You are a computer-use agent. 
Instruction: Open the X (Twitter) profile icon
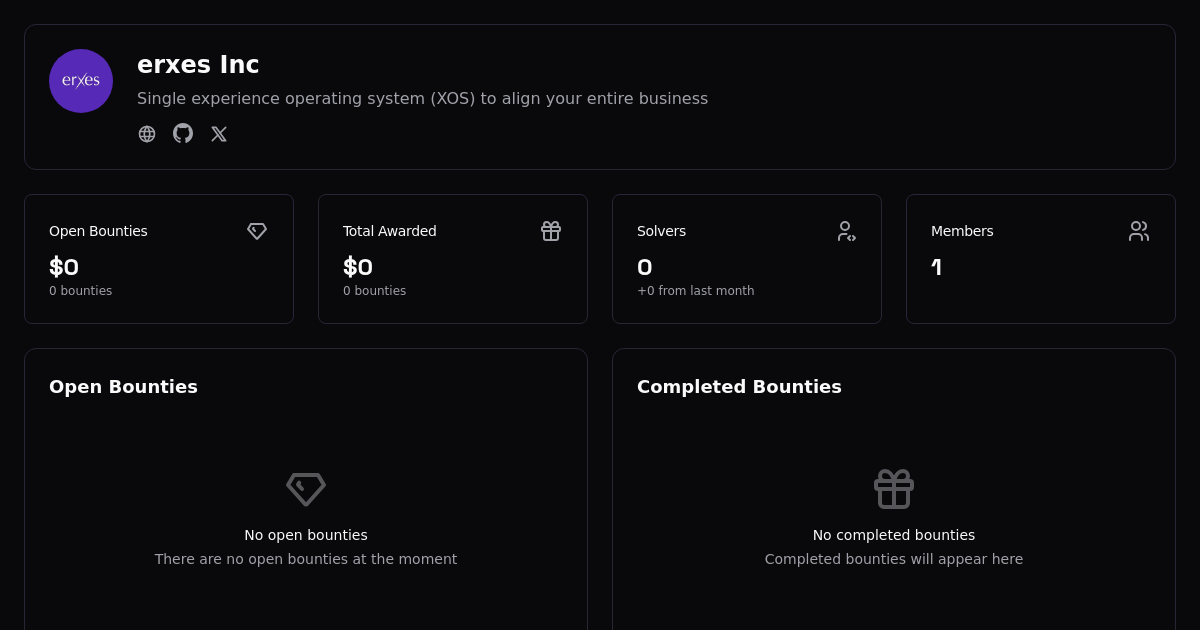tap(219, 133)
